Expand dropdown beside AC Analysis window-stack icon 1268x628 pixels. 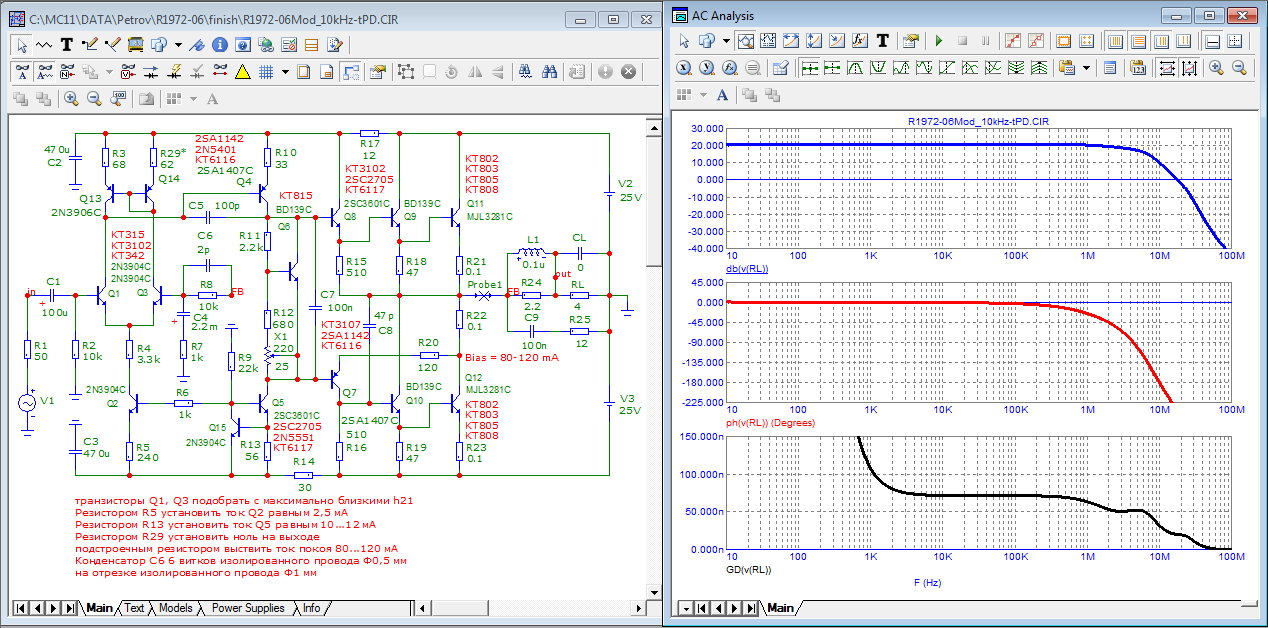(x=725, y=41)
